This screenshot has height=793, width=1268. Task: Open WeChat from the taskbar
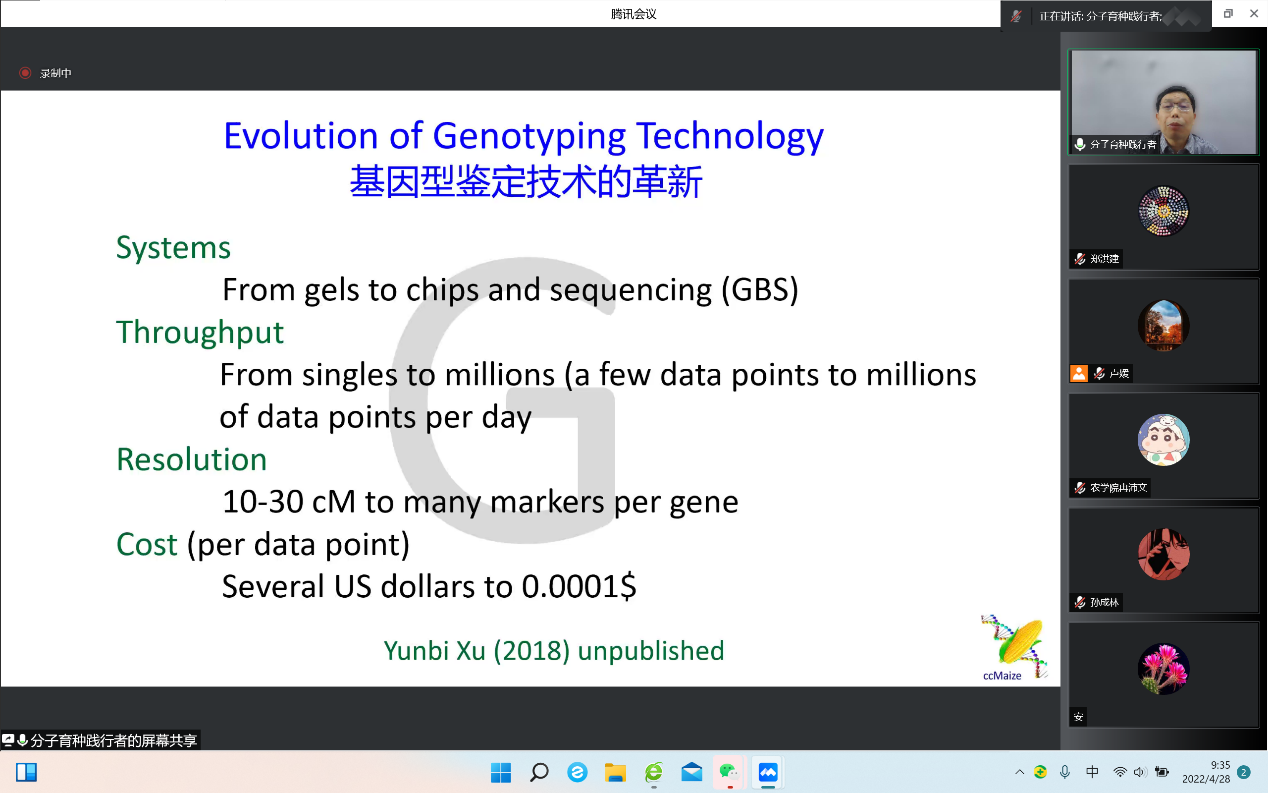729,772
